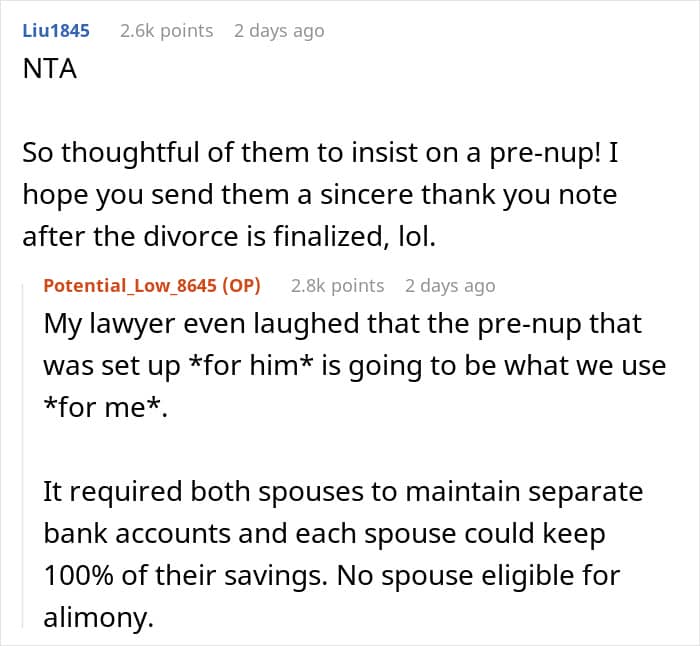The height and width of the screenshot is (646, 700).
Task: Open the OP reply's timestamp permalink
Action: (450, 285)
